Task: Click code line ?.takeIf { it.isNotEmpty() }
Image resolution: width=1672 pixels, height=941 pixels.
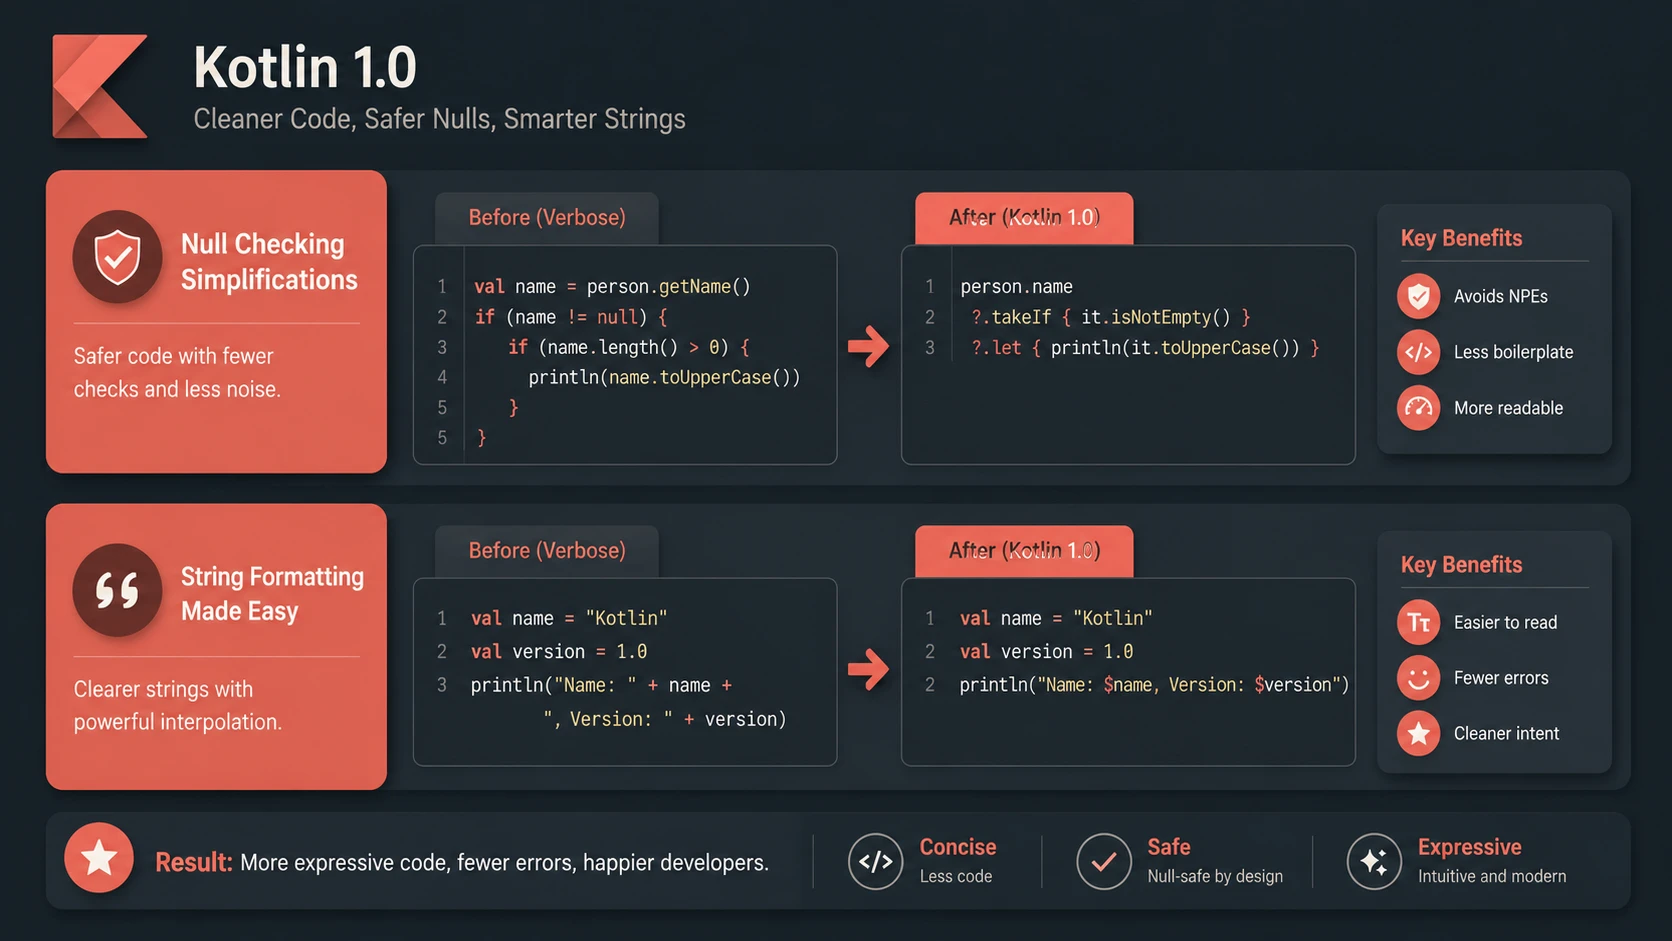Action: [1110, 317]
